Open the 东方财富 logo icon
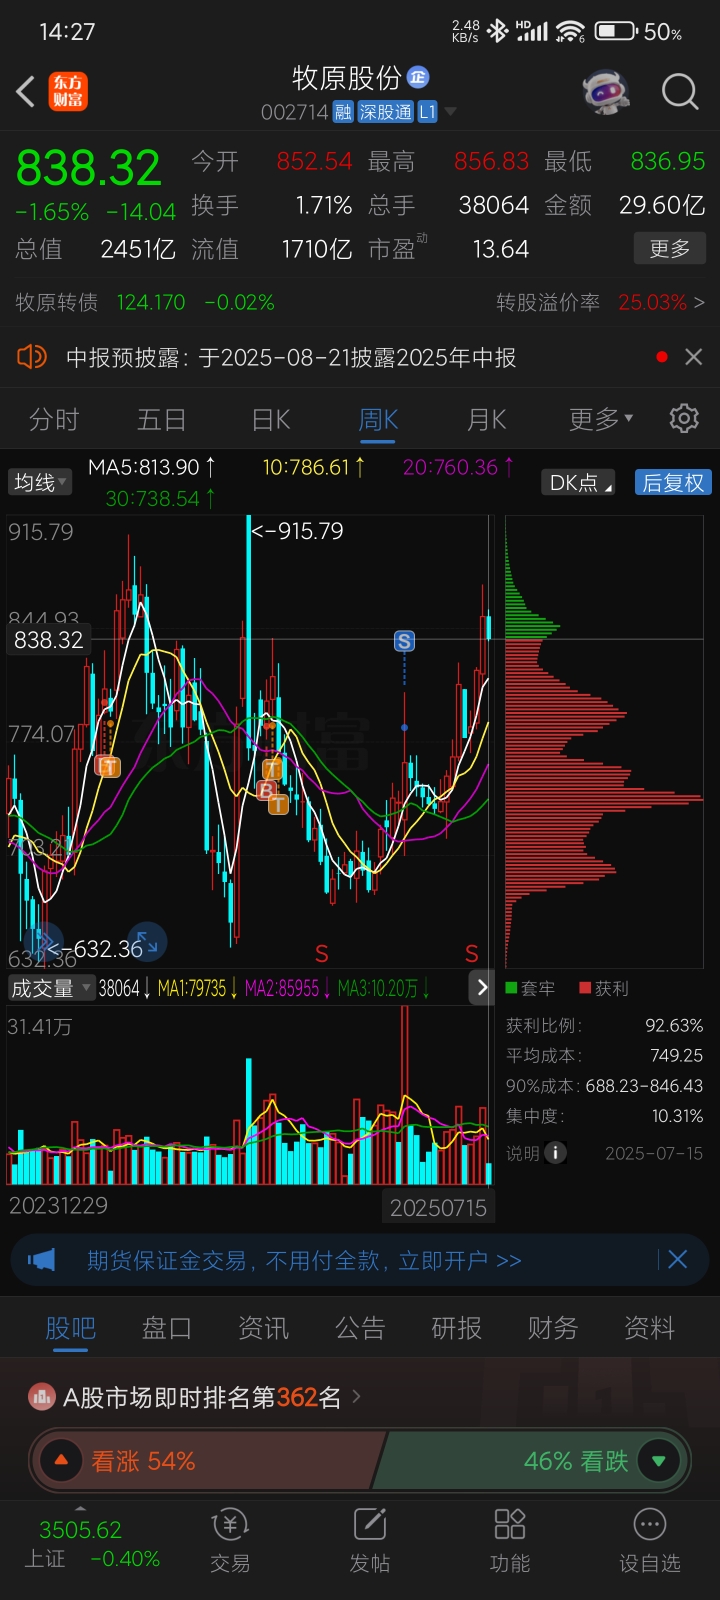 69,92
